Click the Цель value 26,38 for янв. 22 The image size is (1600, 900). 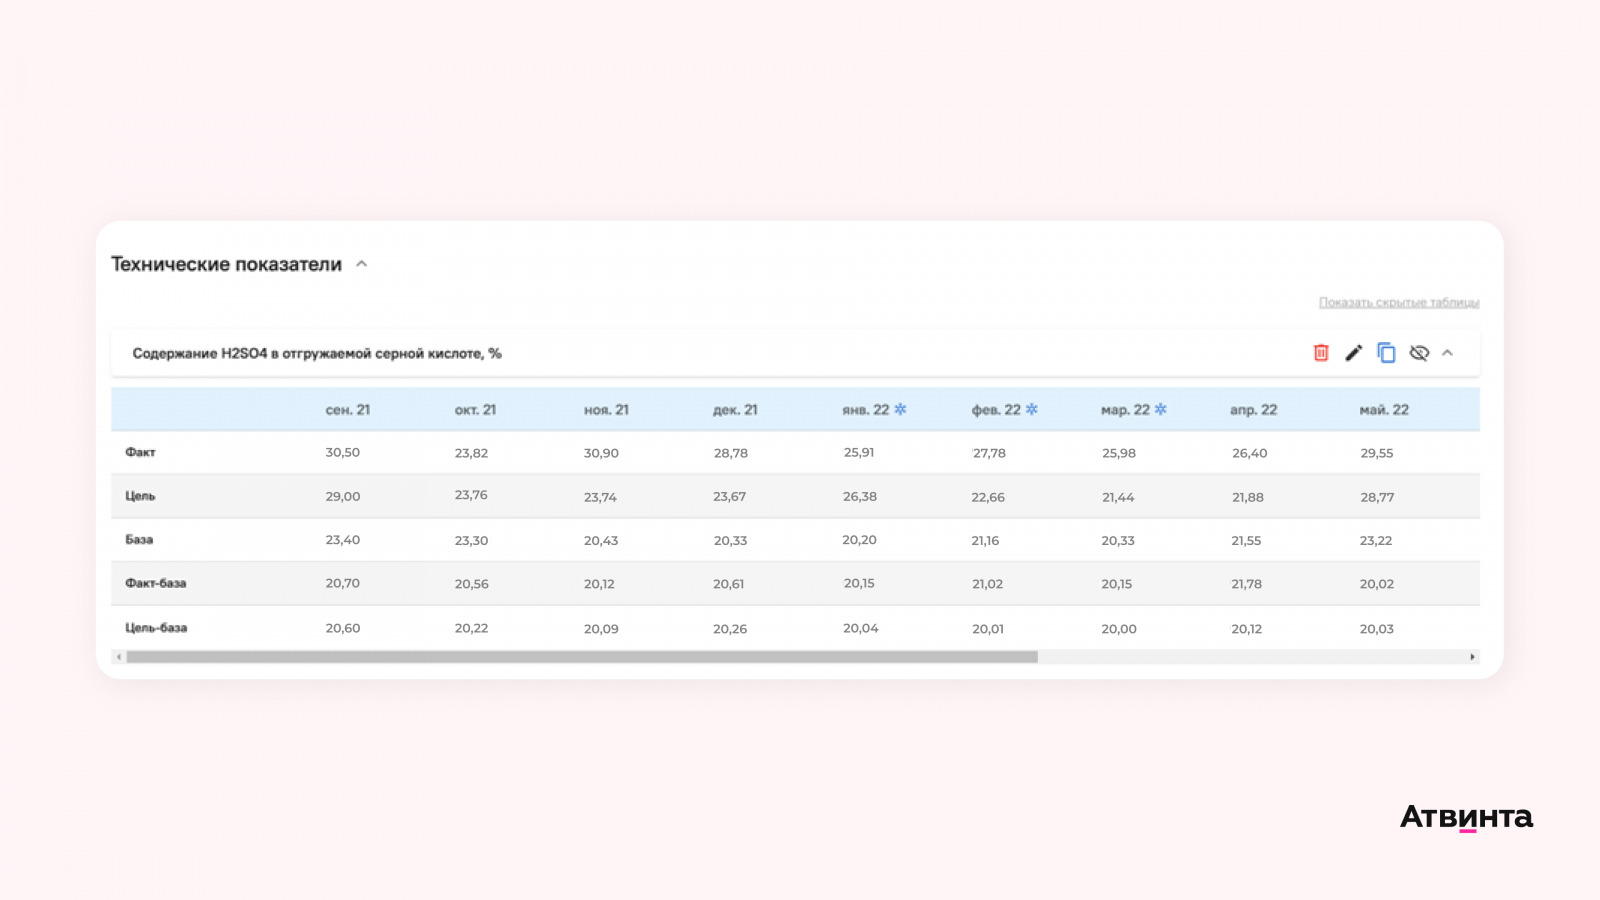(x=860, y=496)
